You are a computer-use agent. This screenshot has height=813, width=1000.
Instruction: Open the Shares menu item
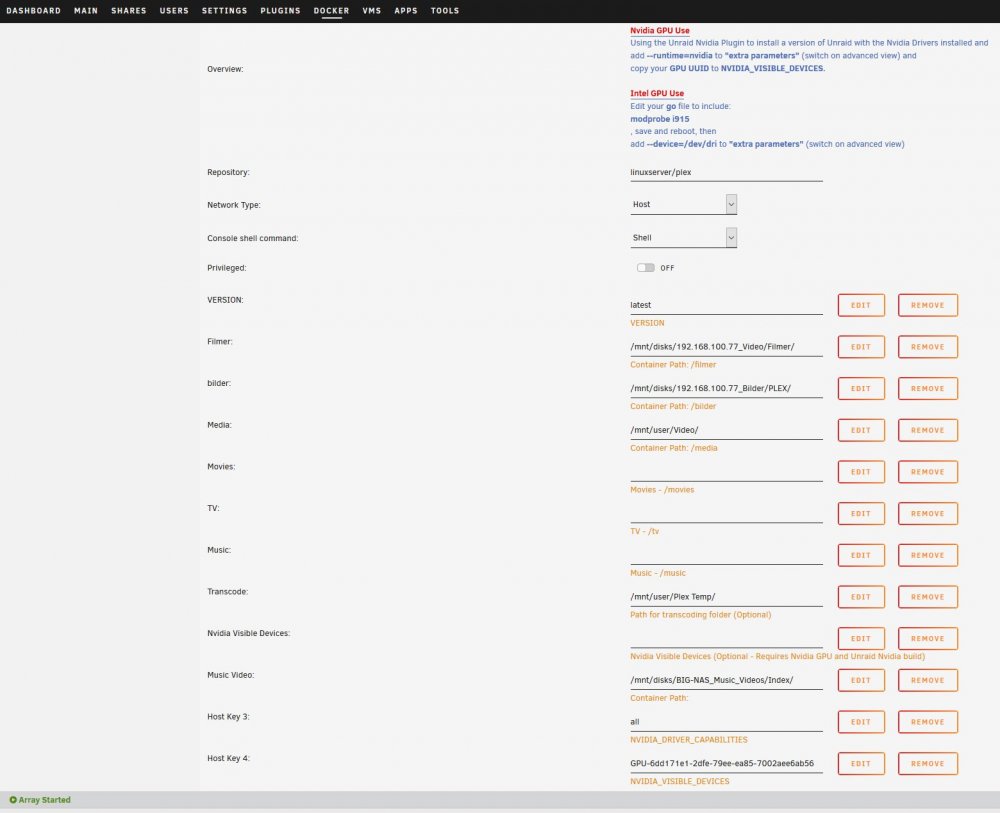pos(129,11)
